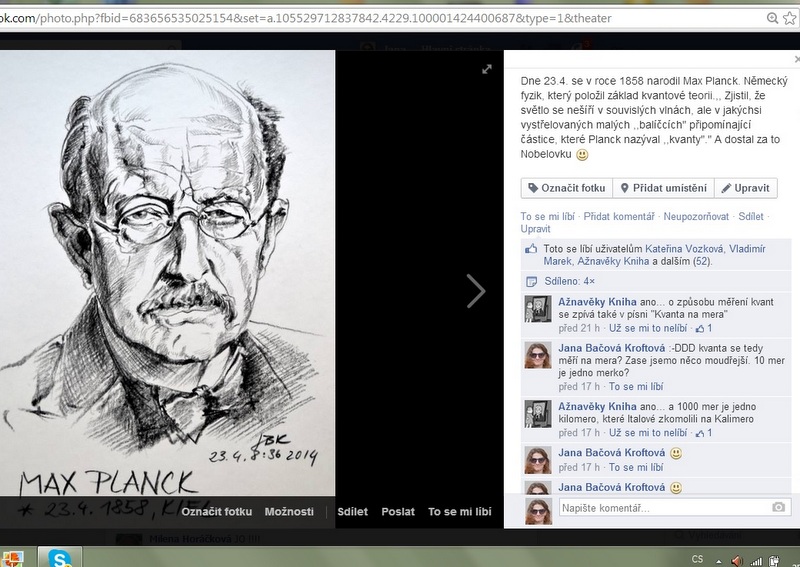Click the Max Planck portrait drawing

(167, 273)
